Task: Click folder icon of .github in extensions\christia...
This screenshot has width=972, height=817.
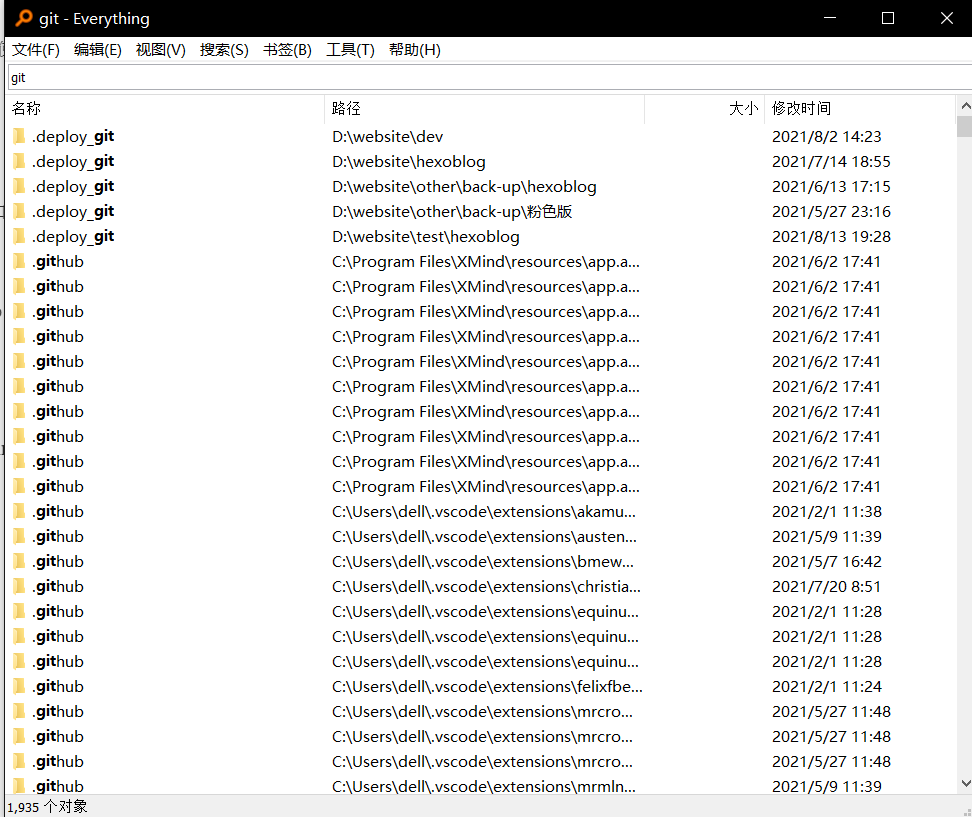Action: point(19,586)
